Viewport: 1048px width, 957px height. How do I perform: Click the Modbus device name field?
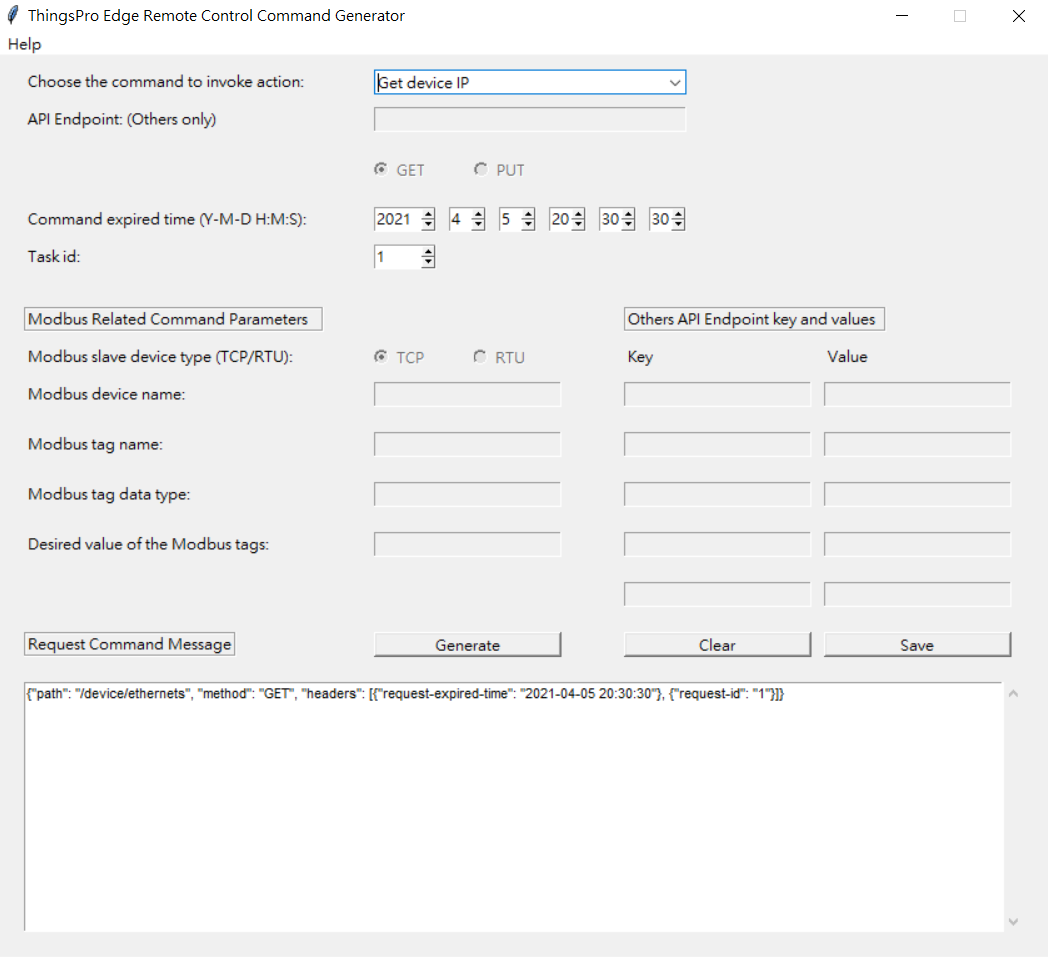467,394
